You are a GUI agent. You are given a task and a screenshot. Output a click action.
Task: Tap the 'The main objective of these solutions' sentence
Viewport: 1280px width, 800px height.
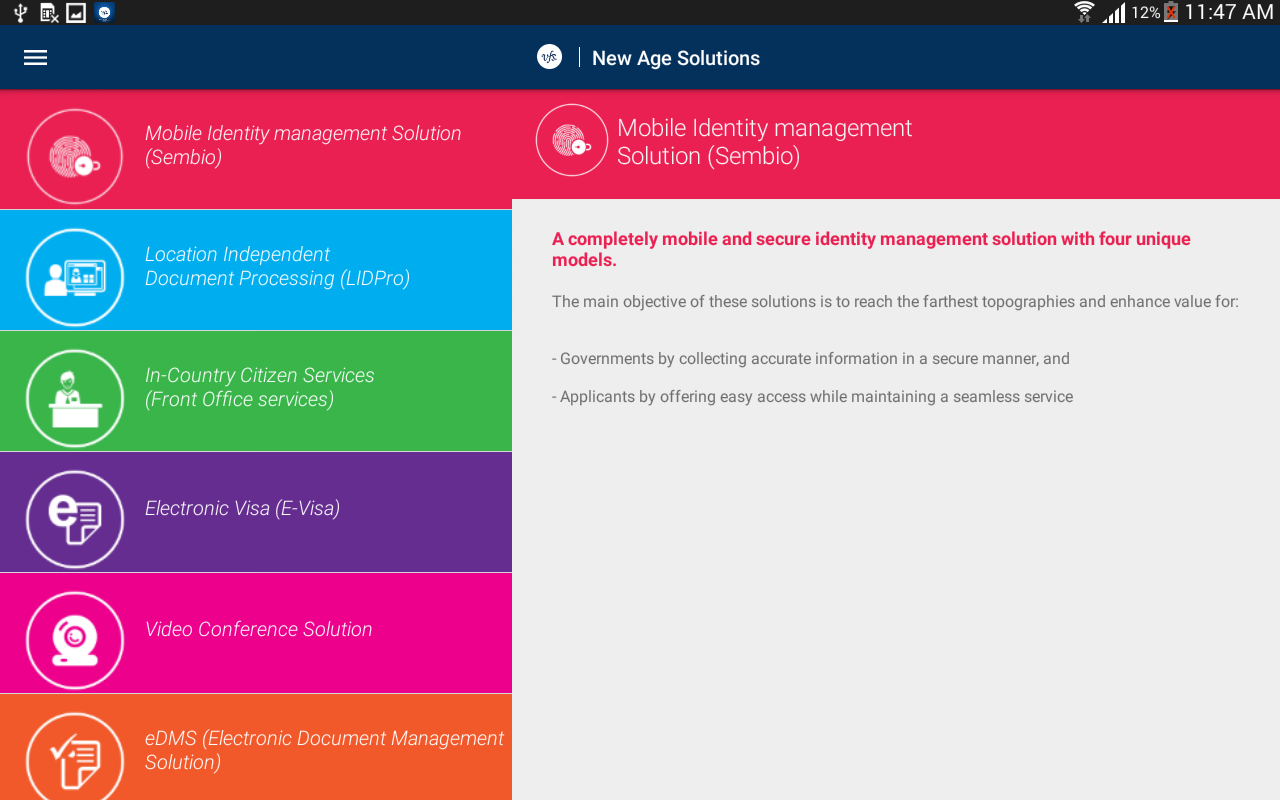click(895, 301)
